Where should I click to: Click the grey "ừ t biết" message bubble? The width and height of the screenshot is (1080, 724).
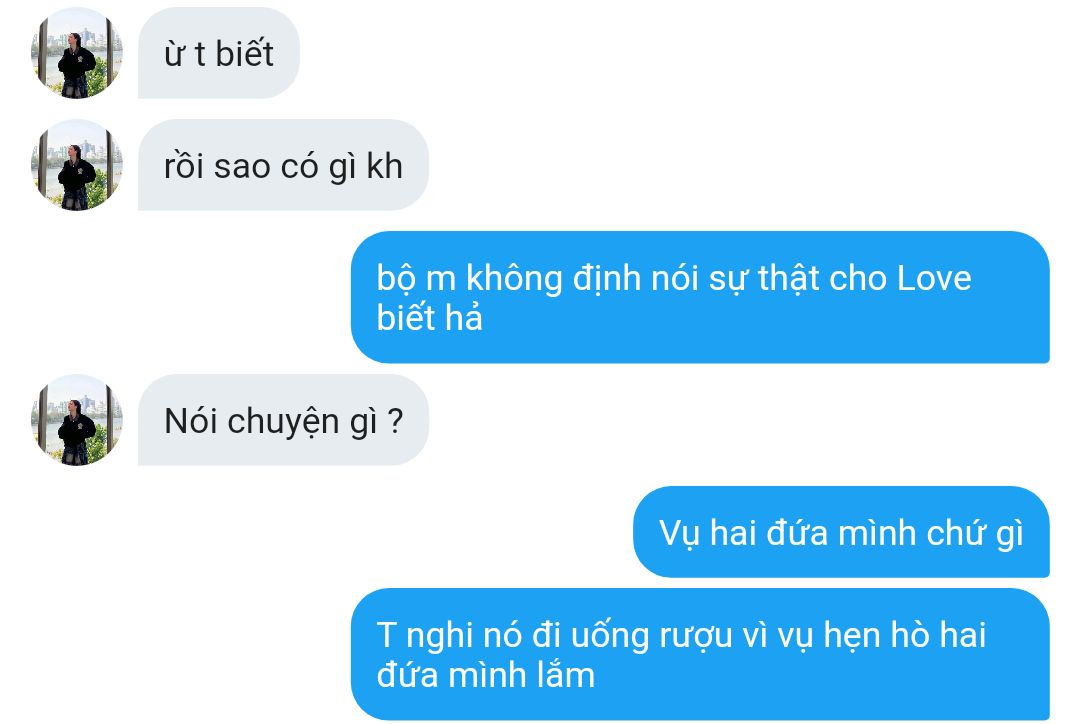[x=219, y=53]
